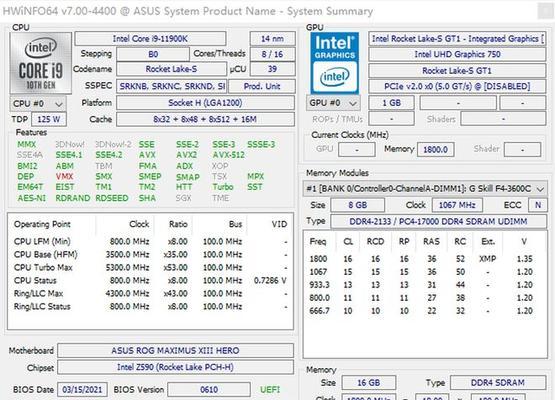Click the RAS column header
The height and width of the screenshot is (400, 555).
click(431, 241)
